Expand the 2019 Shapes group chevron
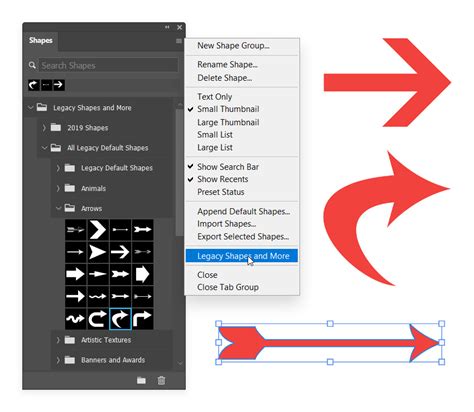474x412 pixels. [44, 128]
